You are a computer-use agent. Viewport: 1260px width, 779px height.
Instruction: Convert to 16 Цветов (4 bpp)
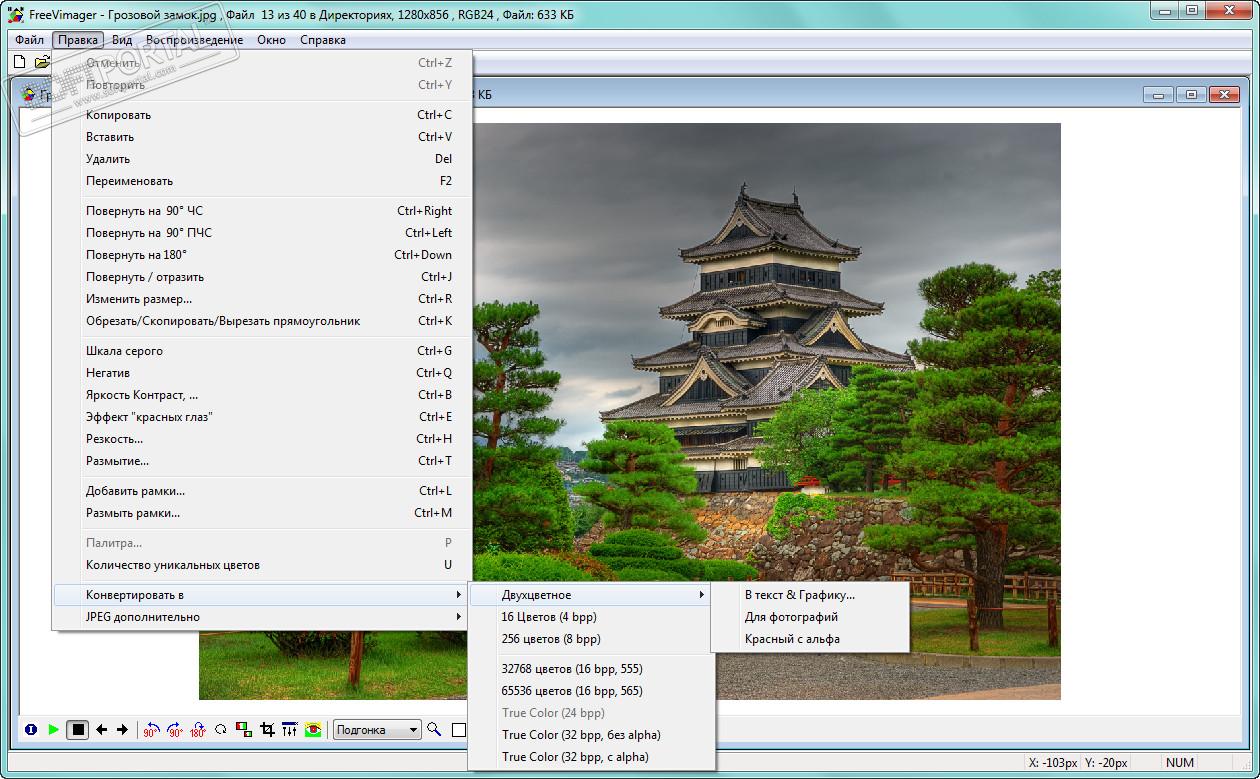click(590, 617)
